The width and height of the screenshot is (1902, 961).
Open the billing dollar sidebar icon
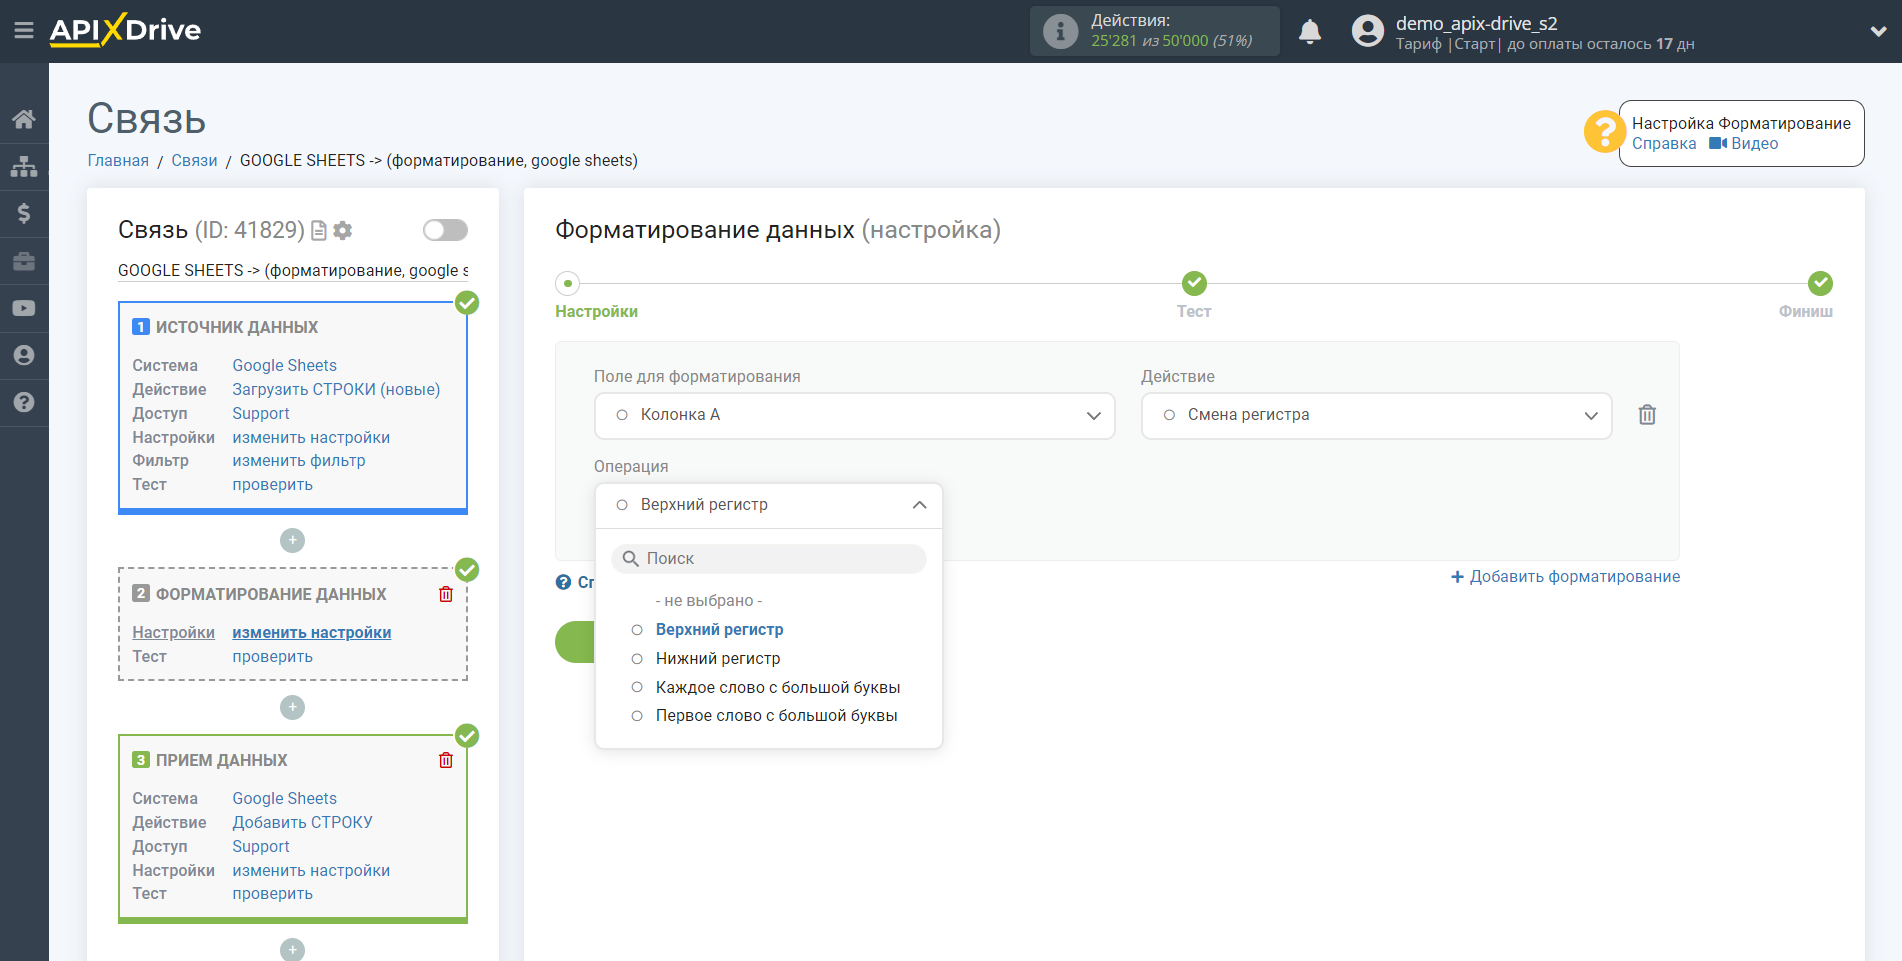[24, 213]
